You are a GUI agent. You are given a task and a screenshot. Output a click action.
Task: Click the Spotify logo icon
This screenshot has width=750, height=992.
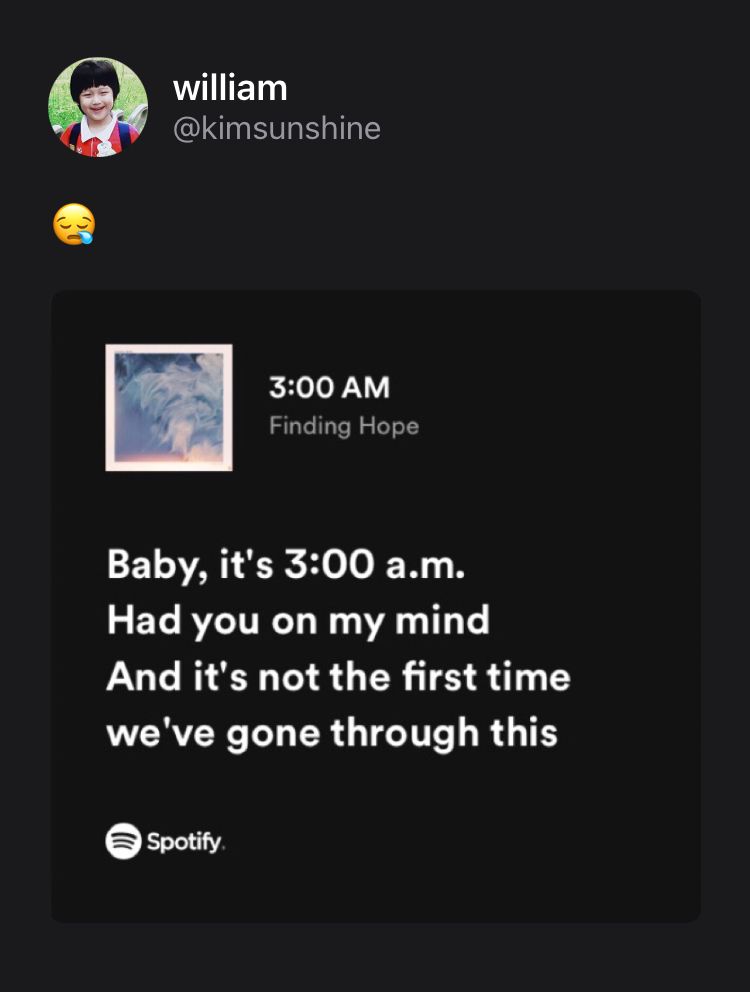(x=123, y=840)
